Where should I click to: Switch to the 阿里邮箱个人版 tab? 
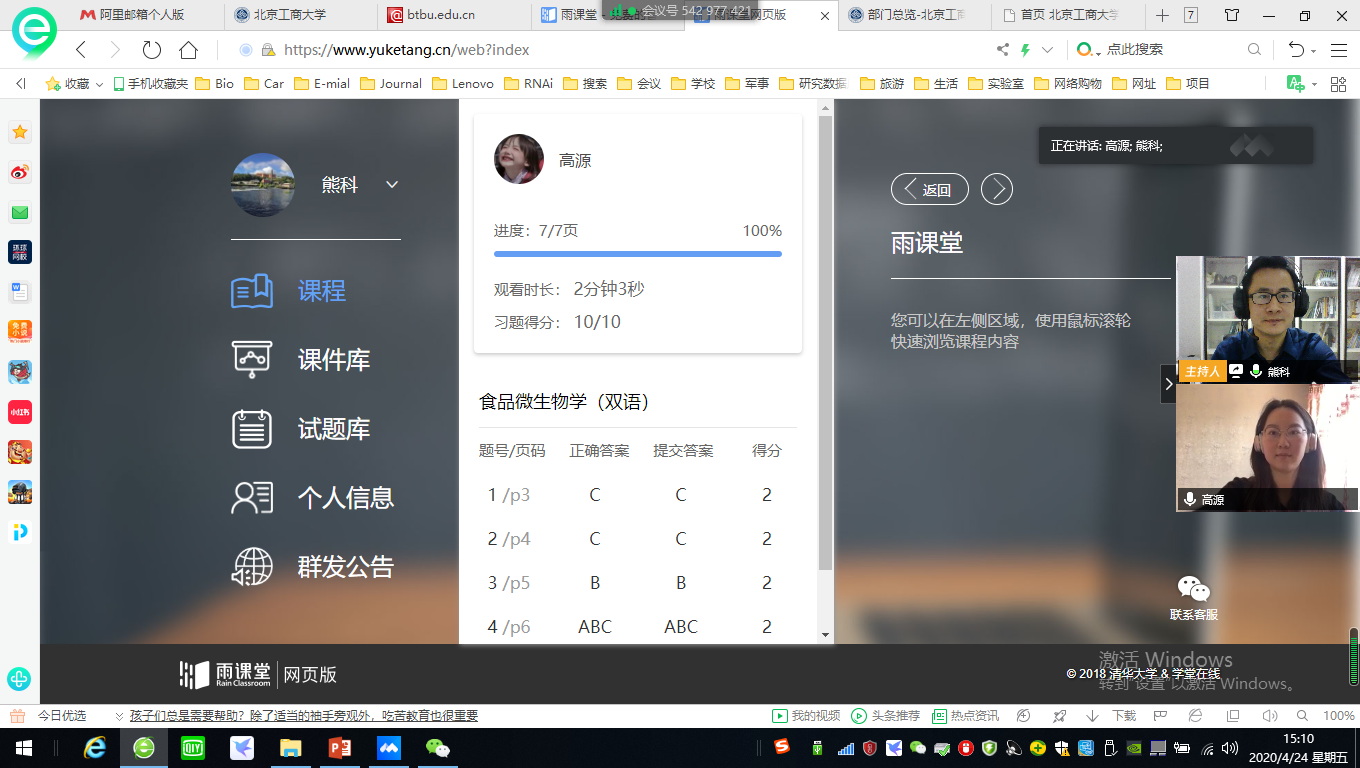click(140, 15)
